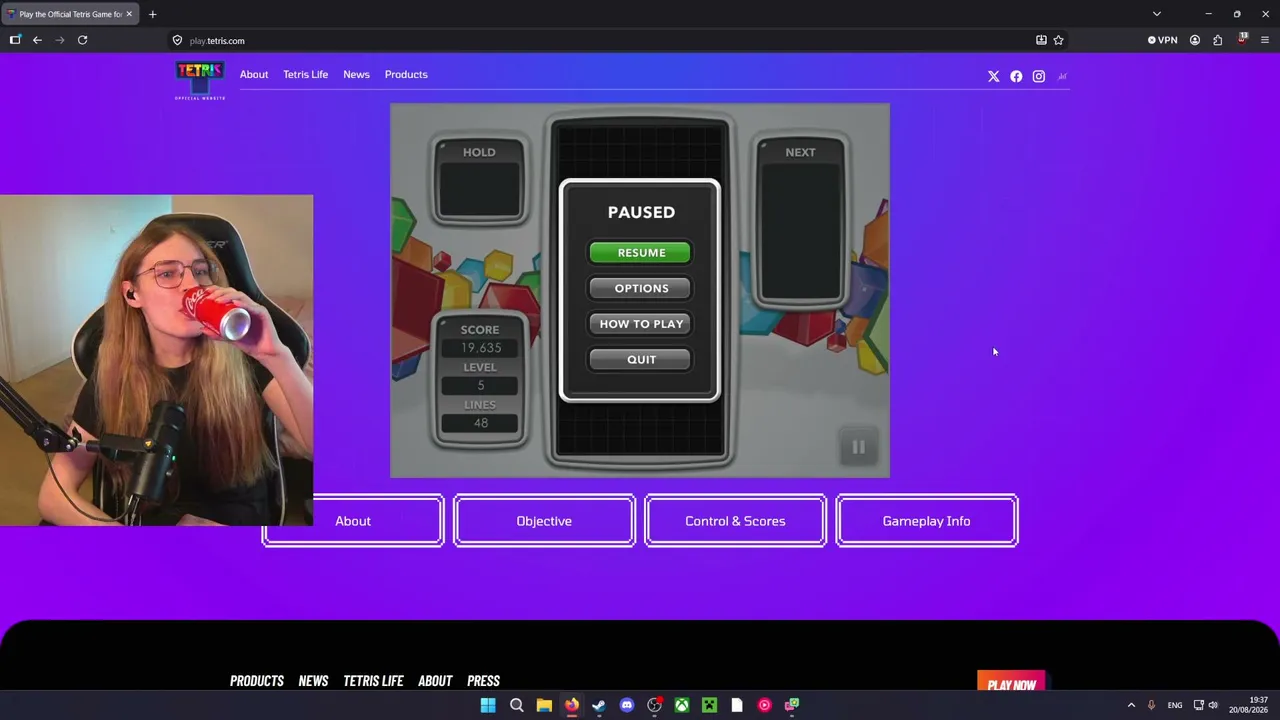Open About in the top navigation
The width and height of the screenshot is (1280, 720).
coord(254,74)
